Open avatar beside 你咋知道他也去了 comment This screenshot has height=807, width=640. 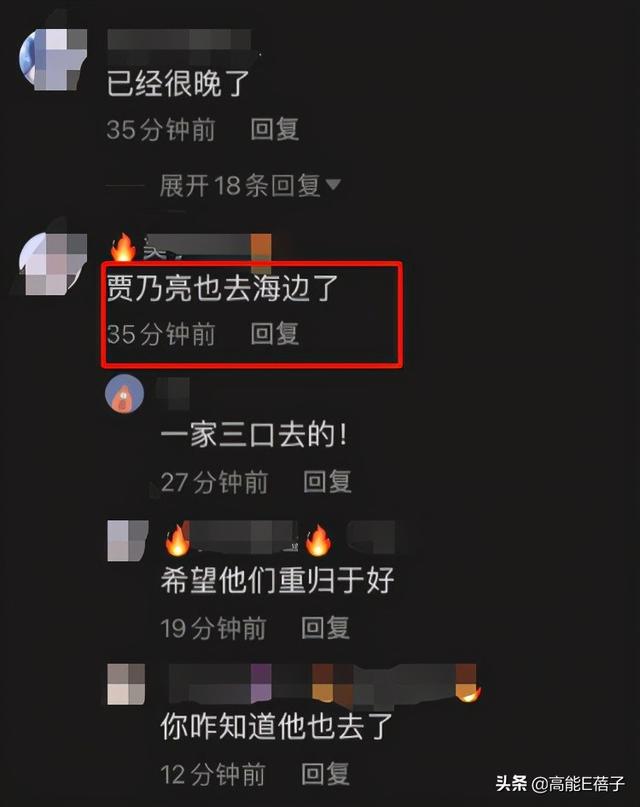pos(126,684)
